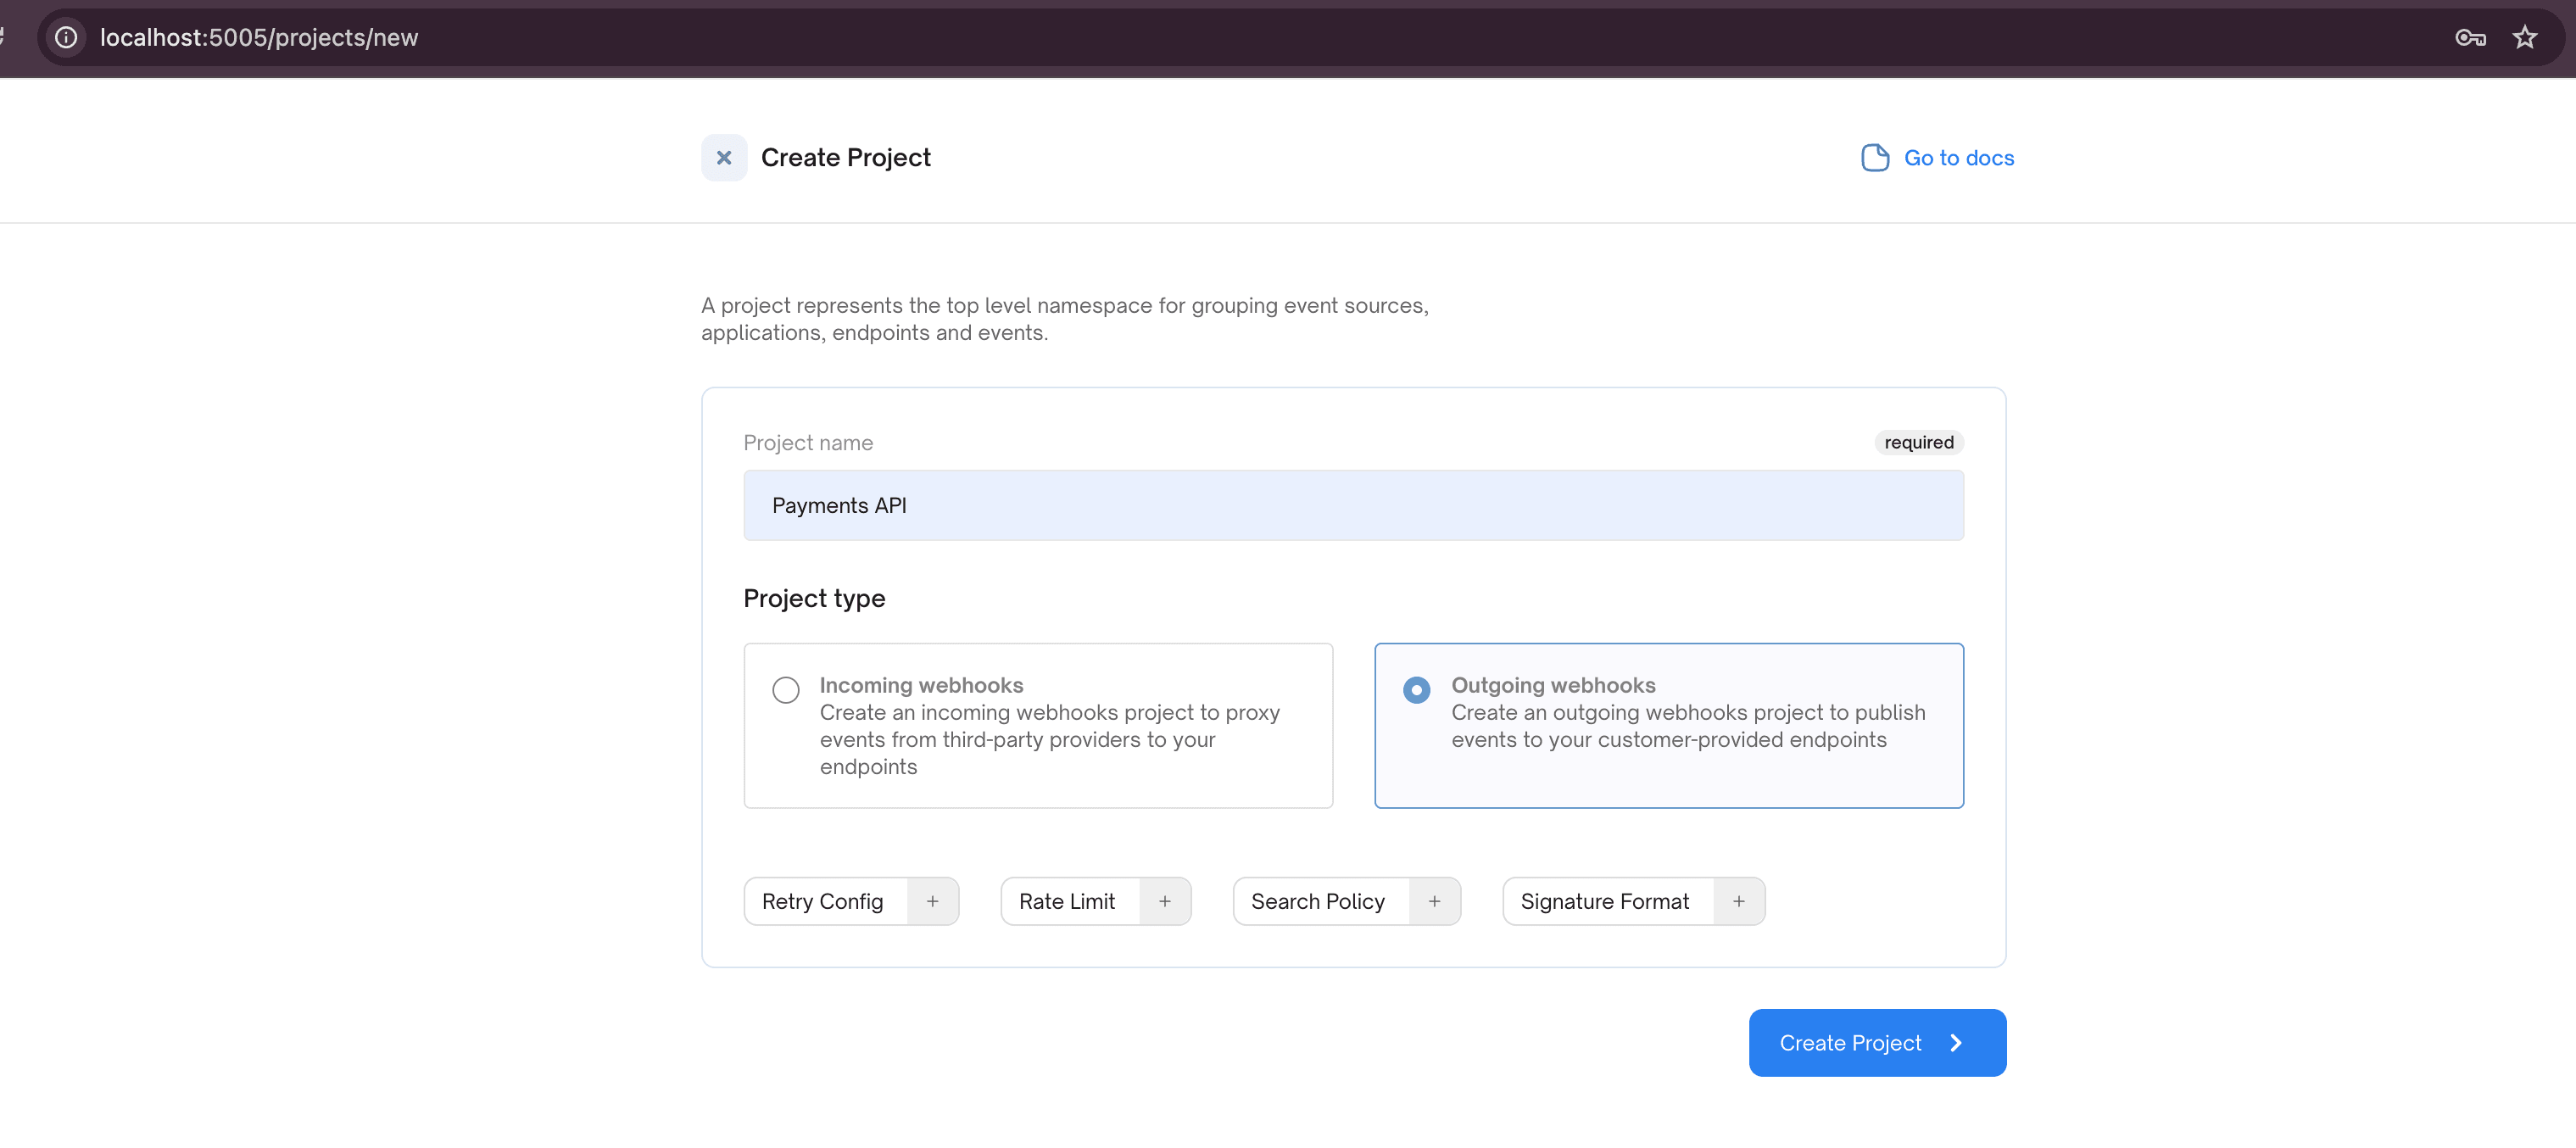The image size is (2576, 1148).
Task: Click the Rate Limit label
Action: pos(1066,902)
